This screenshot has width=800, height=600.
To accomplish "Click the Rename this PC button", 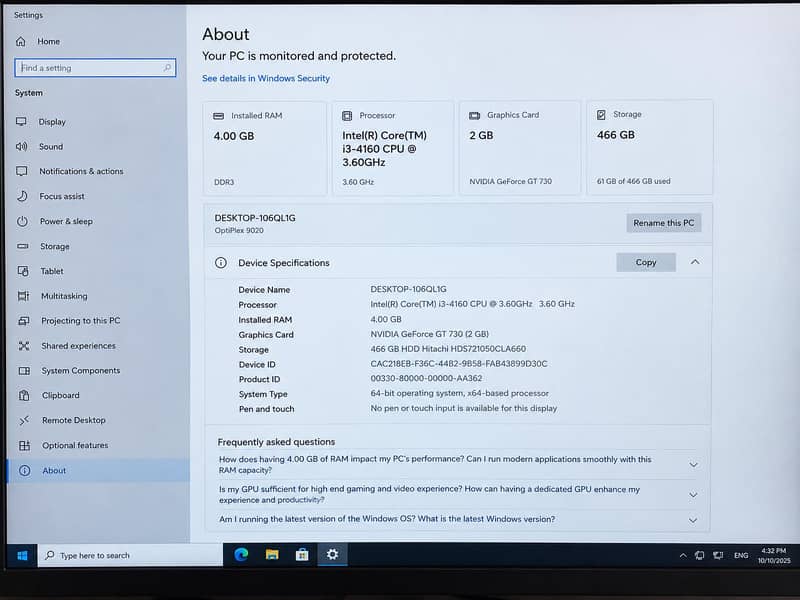I will [664, 223].
